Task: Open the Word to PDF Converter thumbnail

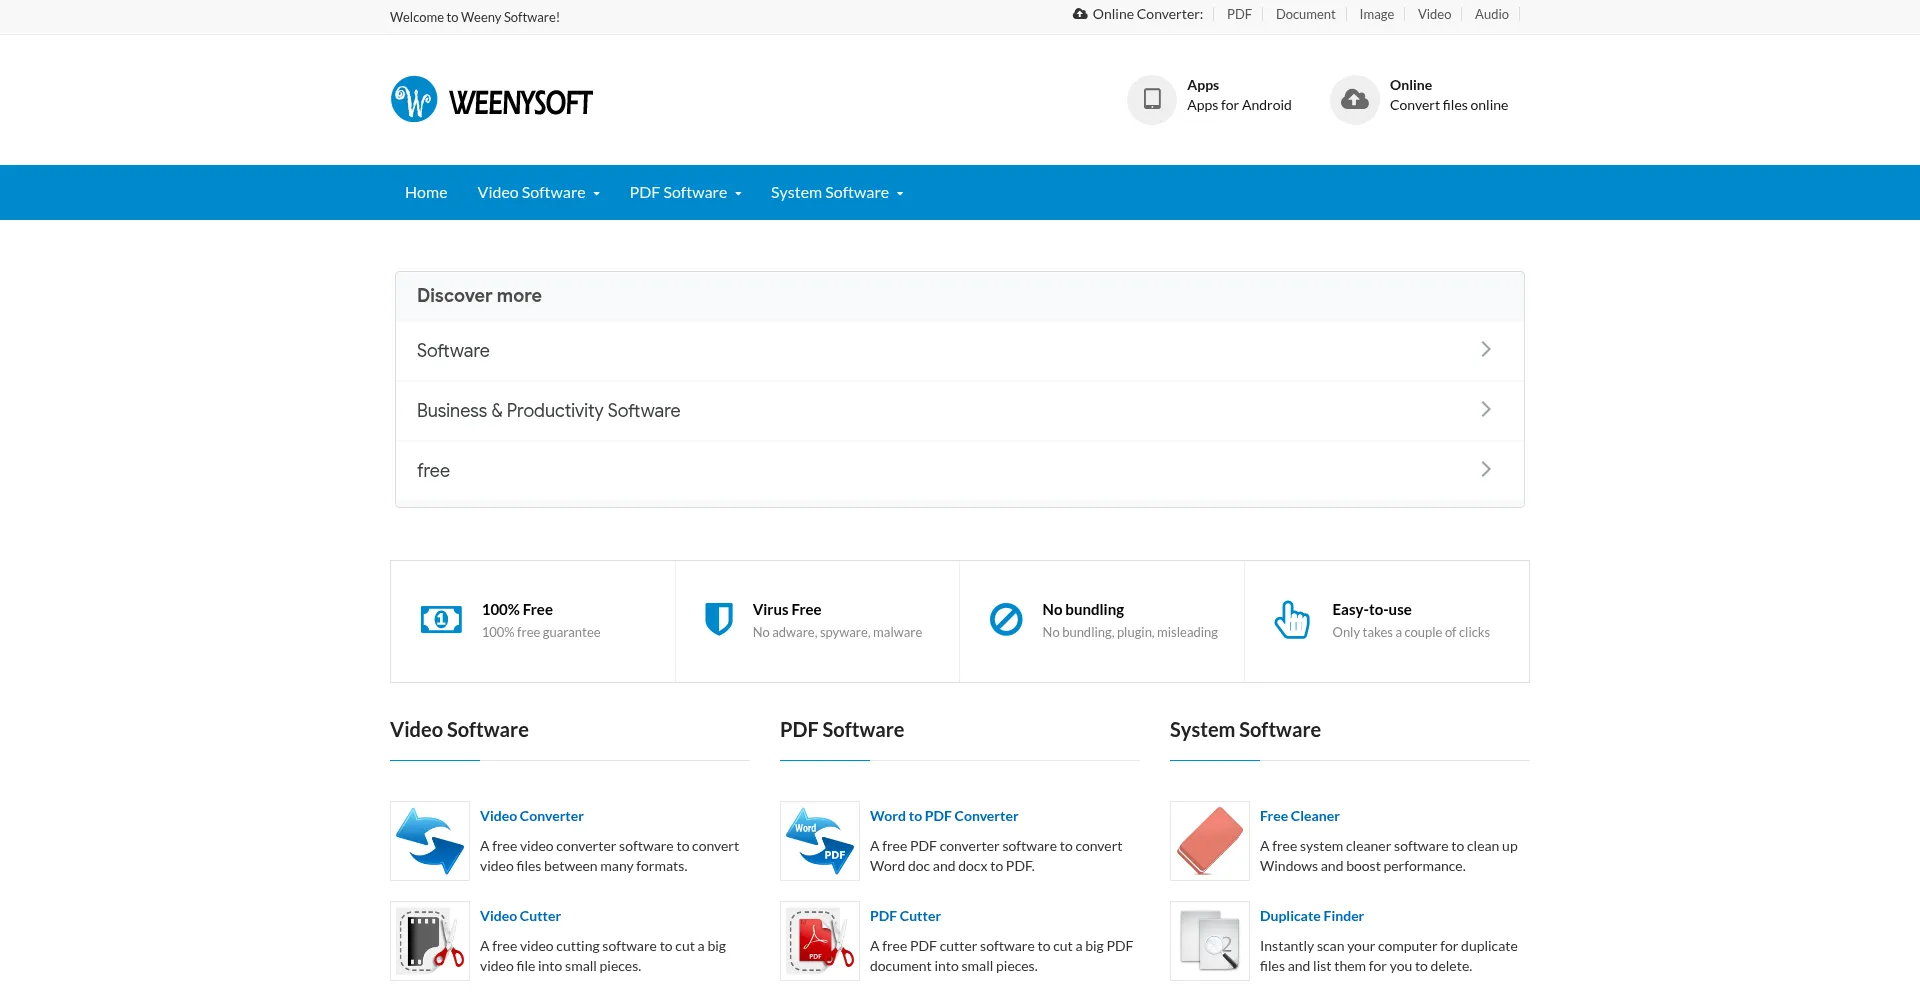Action: pyautogui.click(x=820, y=841)
